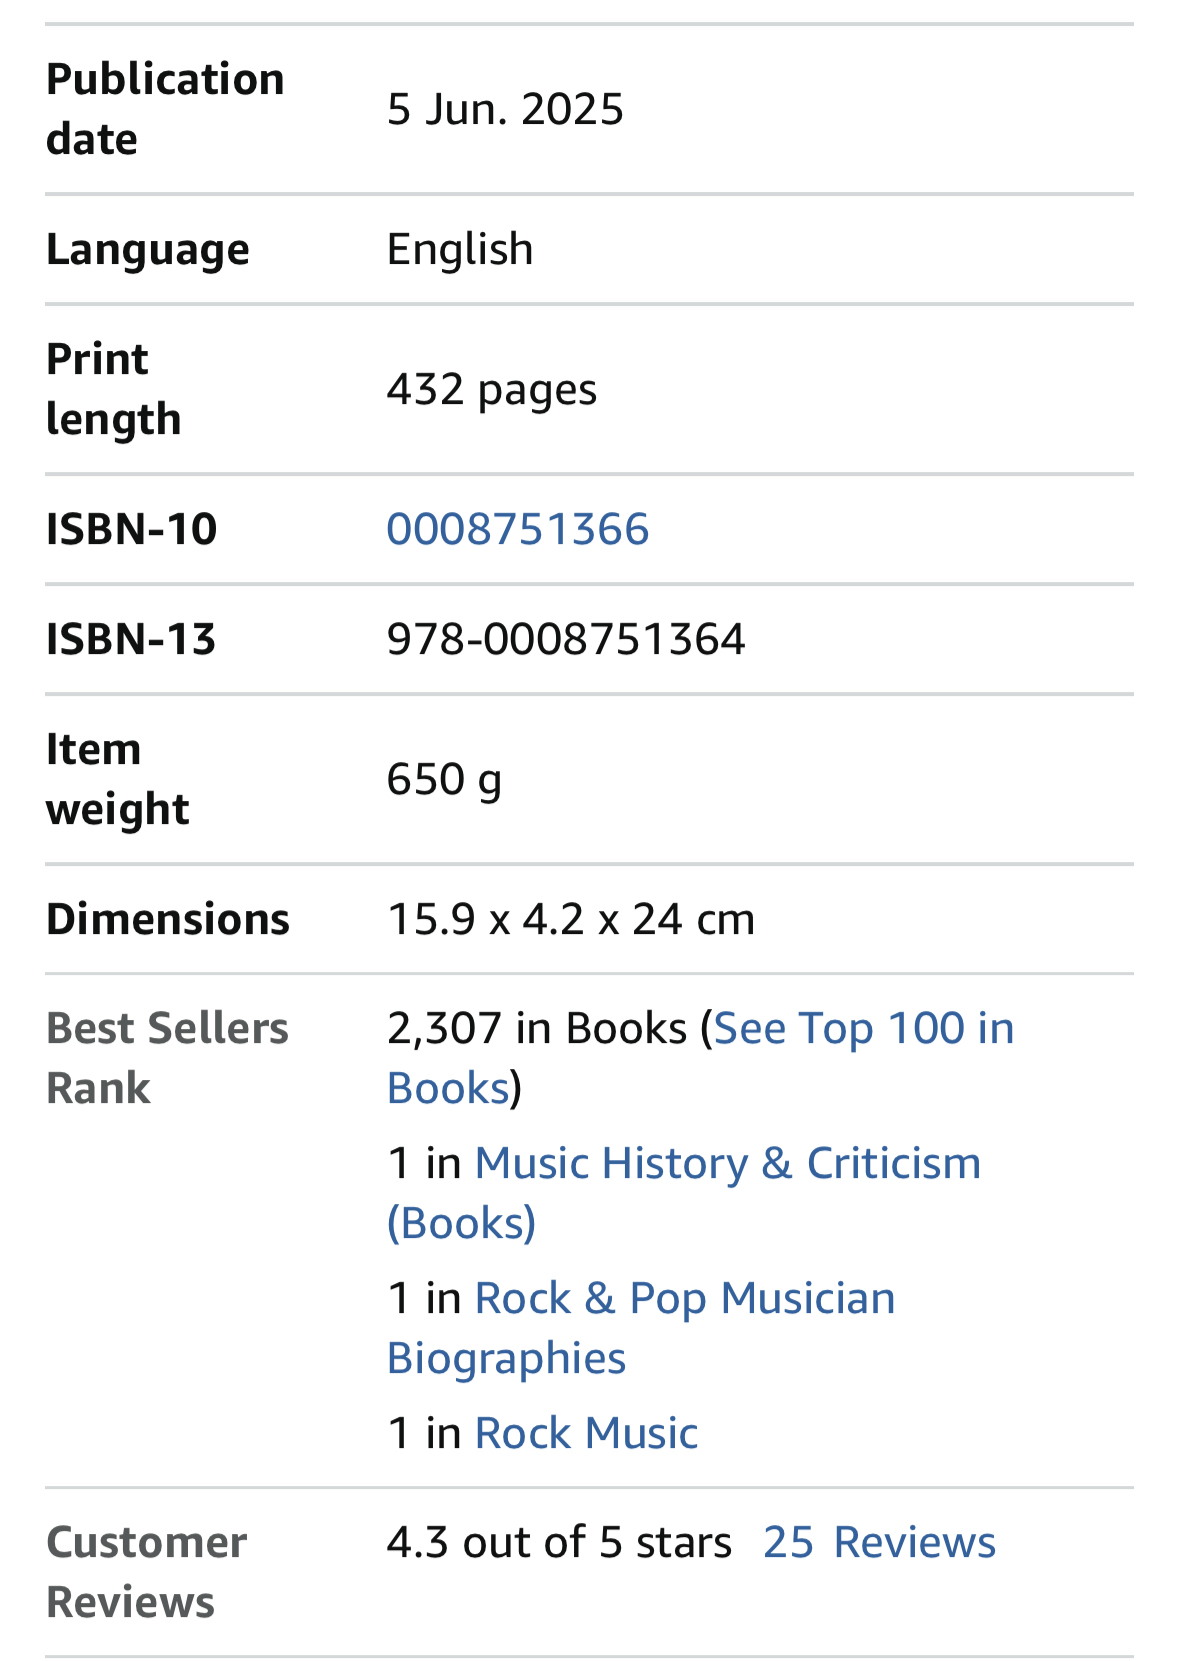Click the 4.3 out of 5 stars text
This screenshot has height=1661, width=1179.
pos(559,1543)
